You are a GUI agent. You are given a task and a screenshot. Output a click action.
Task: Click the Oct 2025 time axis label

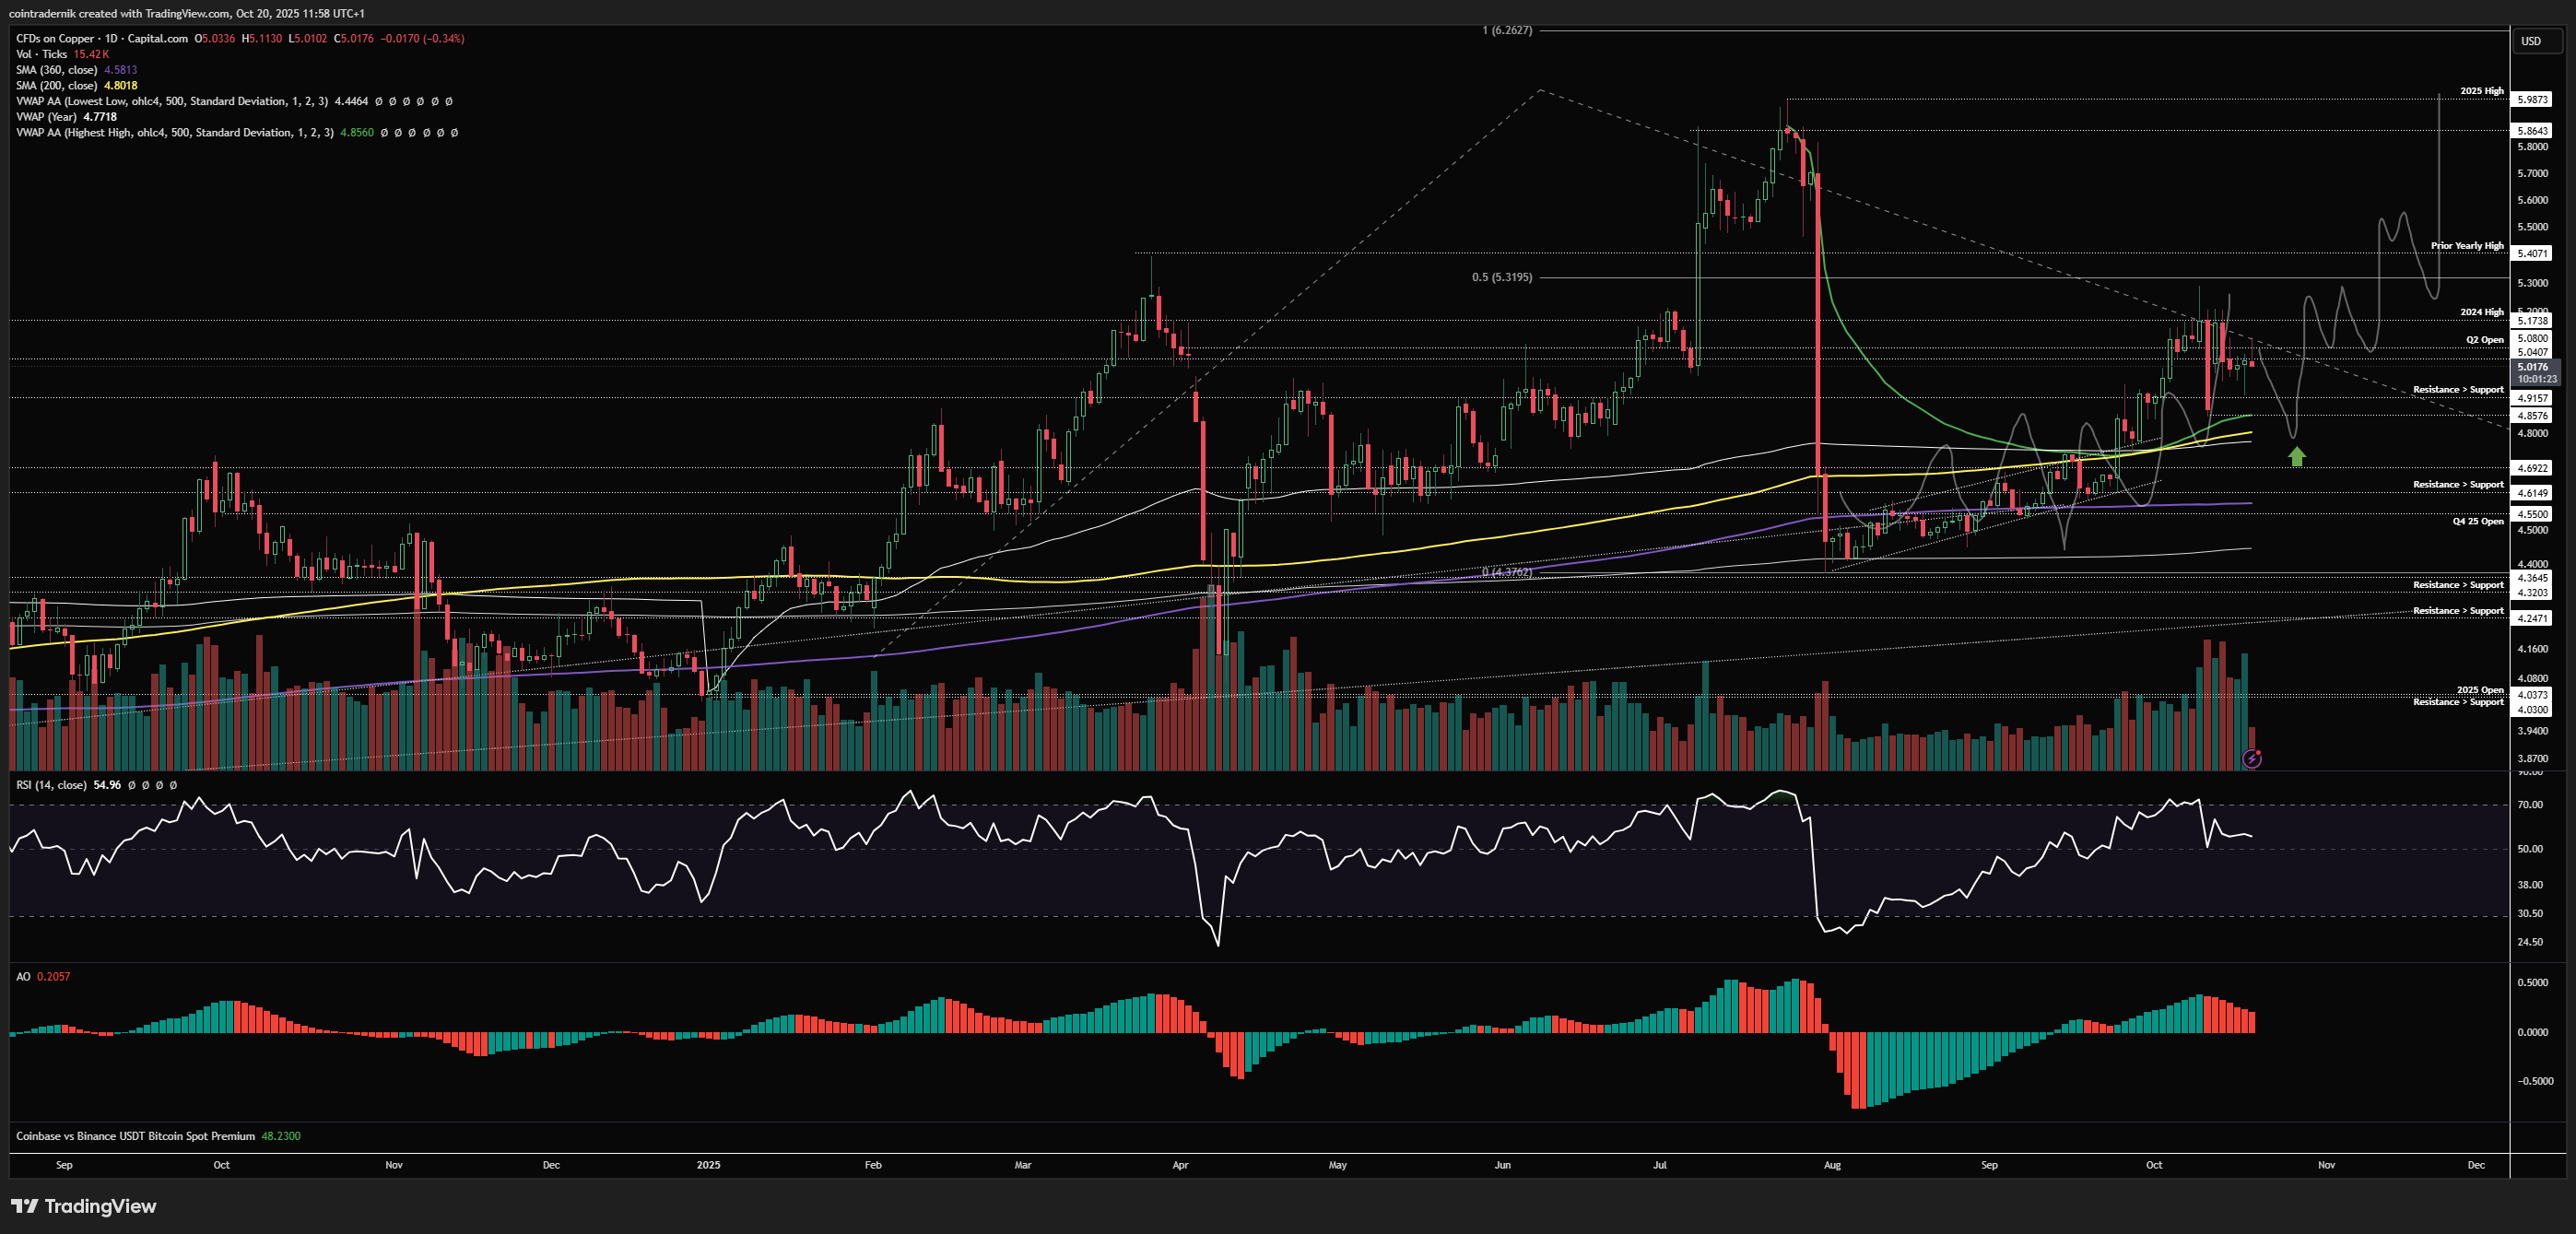point(2153,1165)
